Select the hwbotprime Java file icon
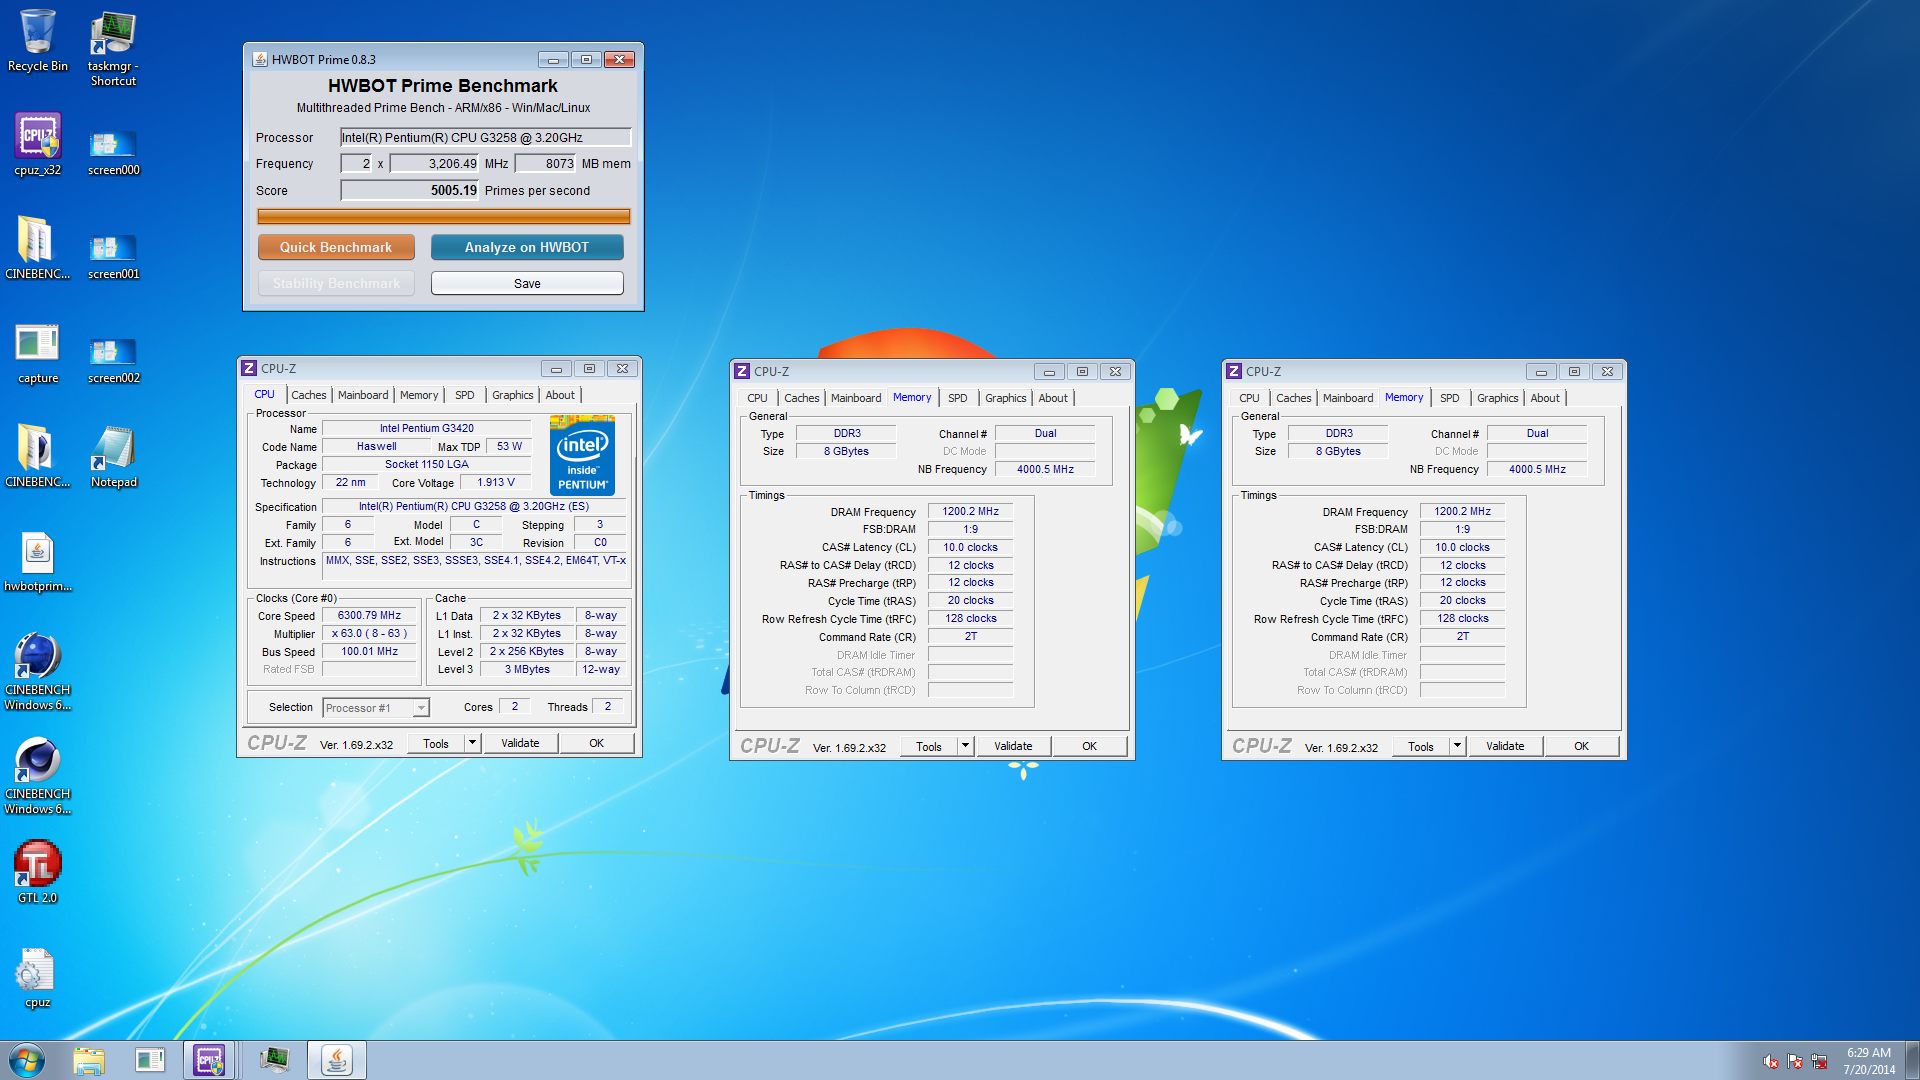Screen dimensions: 1920x1080 click(x=38, y=562)
